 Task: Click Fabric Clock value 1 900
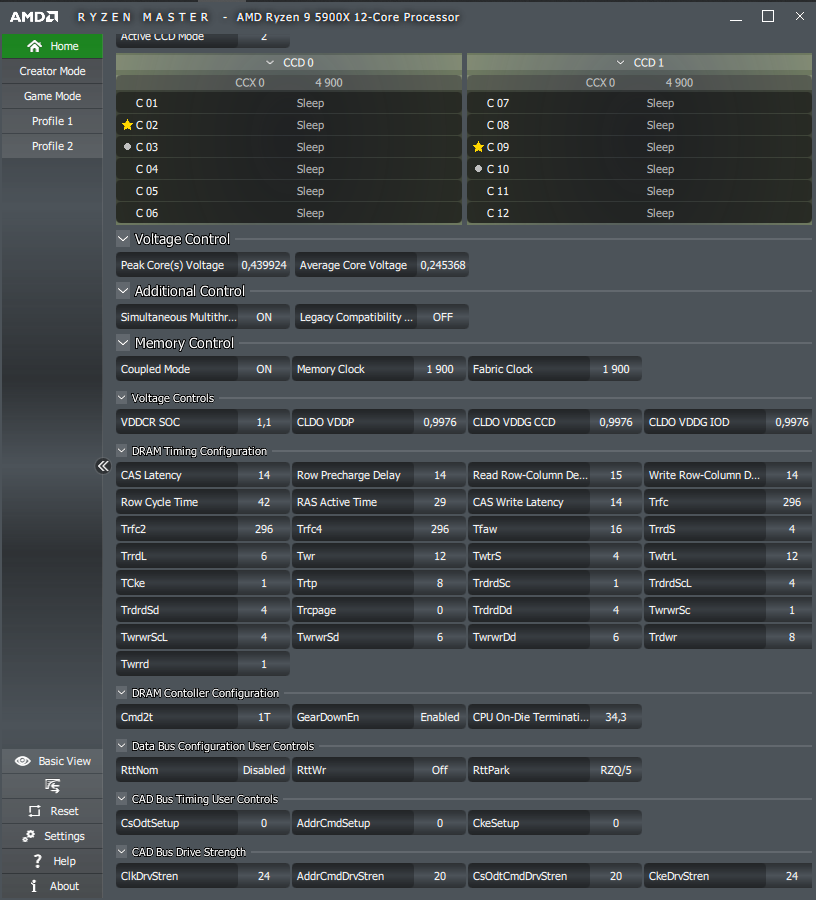coord(616,369)
